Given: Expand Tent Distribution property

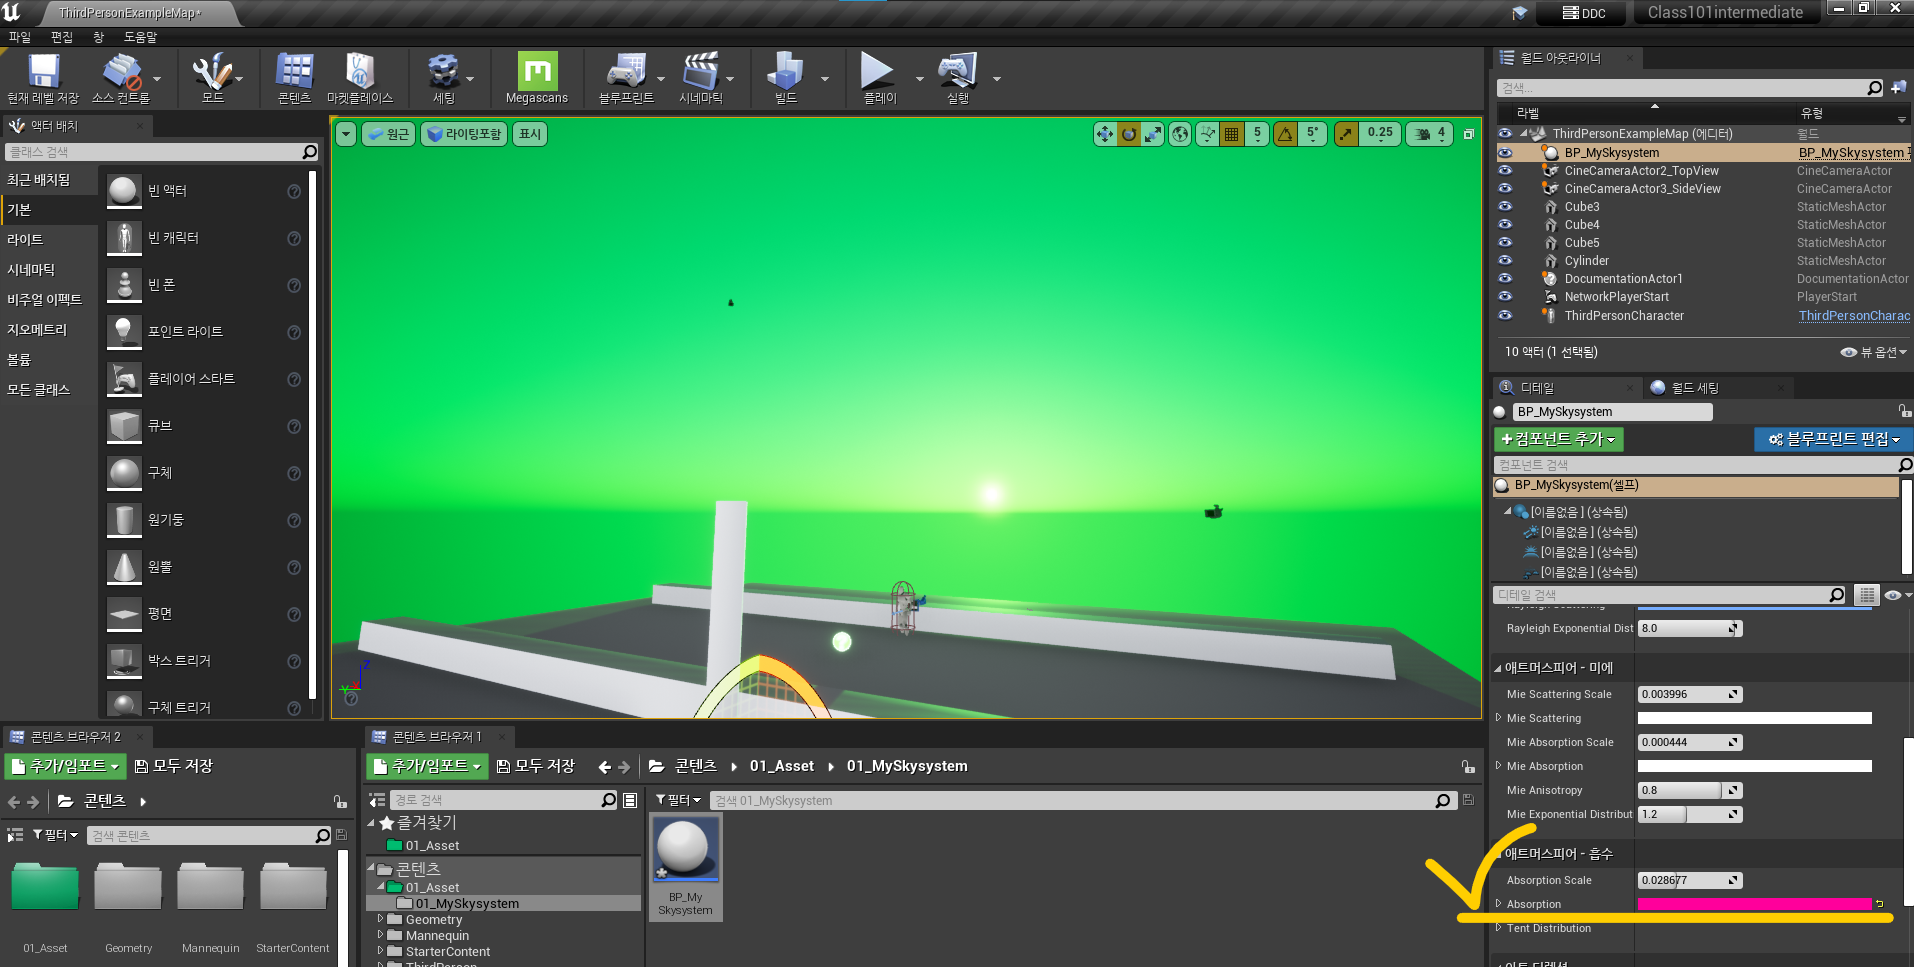Looking at the screenshot, I should click(x=1499, y=928).
